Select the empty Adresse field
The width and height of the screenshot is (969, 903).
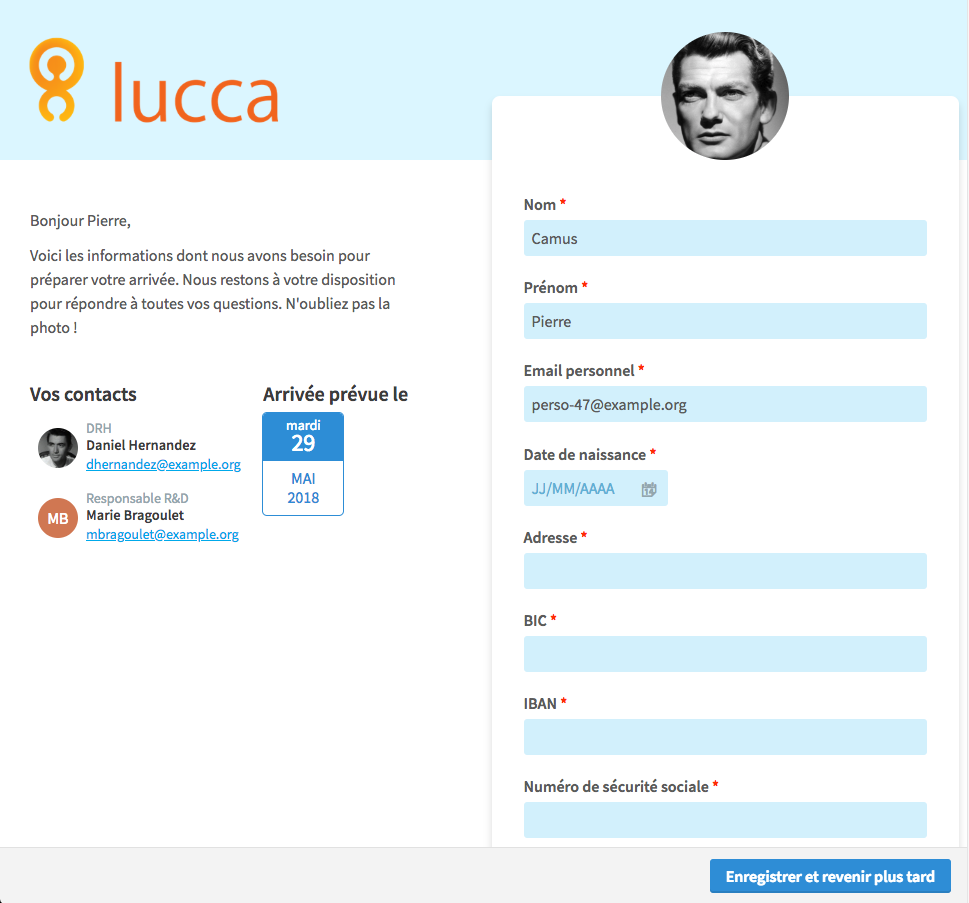pyautogui.click(x=725, y=571)
